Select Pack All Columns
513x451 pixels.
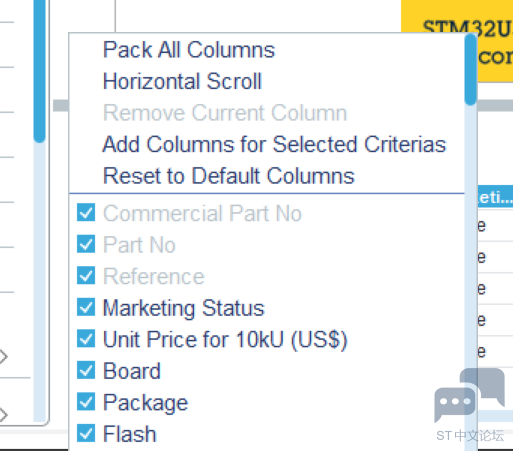tap(189, 50)
